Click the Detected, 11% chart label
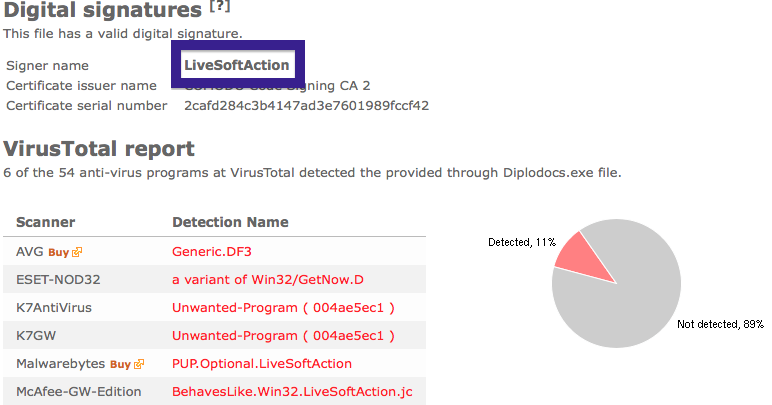The image size is (772, 405). click(x=522, y=242)
